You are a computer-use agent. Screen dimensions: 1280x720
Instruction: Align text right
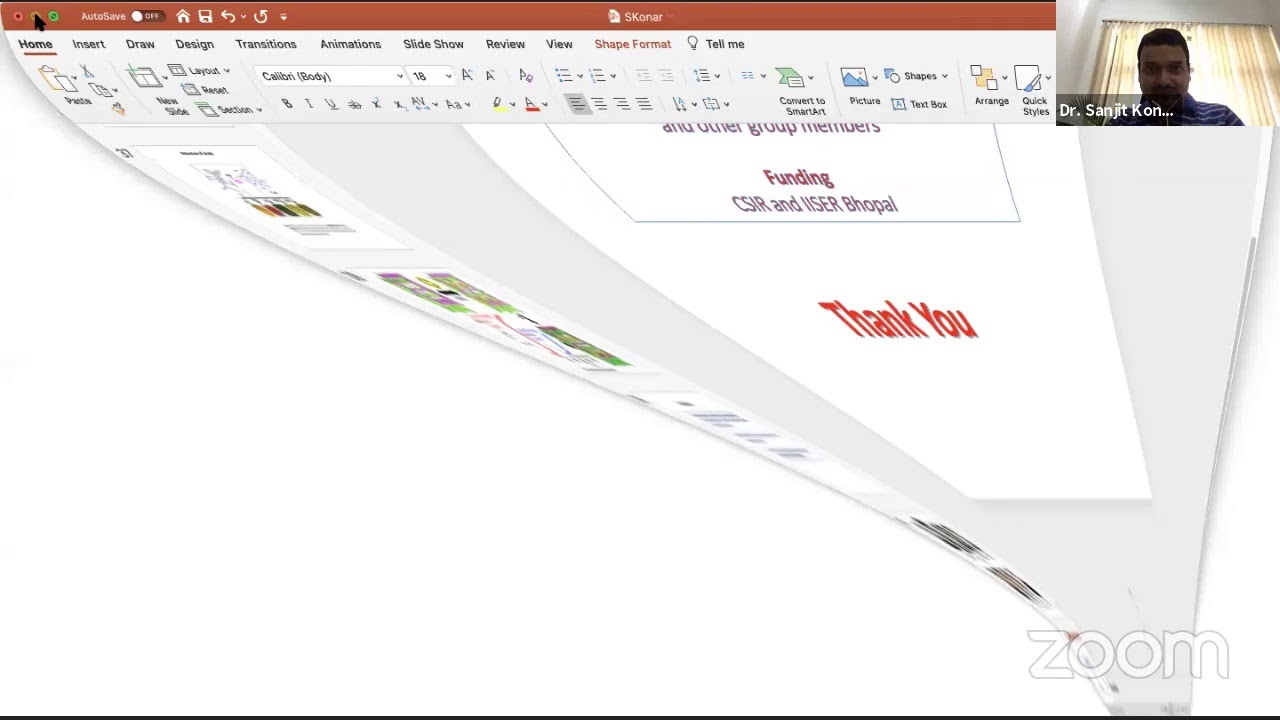pyautogui.click(x=621, y=104)
